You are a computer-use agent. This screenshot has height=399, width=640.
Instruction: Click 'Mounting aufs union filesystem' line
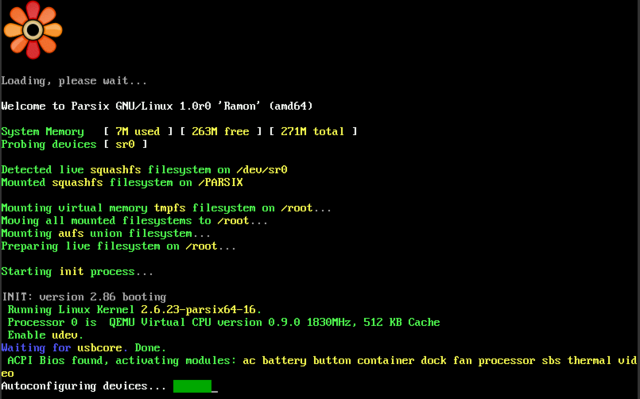tap(106, 233)
